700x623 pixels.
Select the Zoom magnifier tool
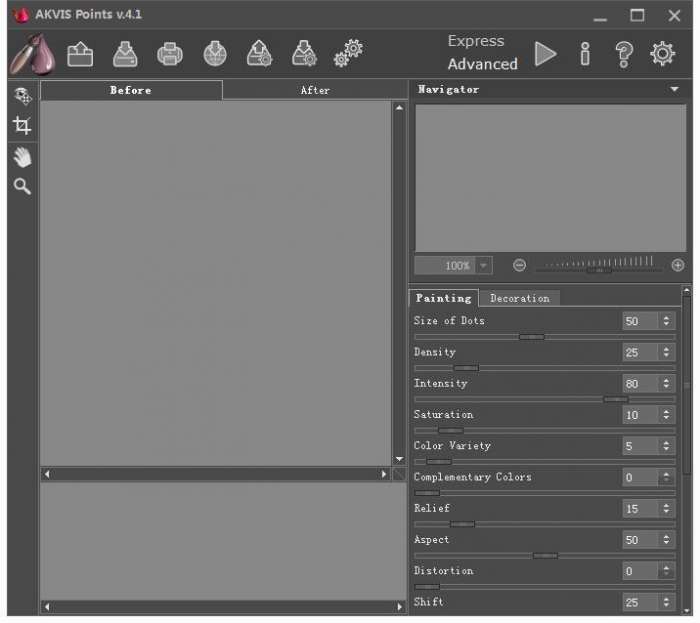[22, 186]
